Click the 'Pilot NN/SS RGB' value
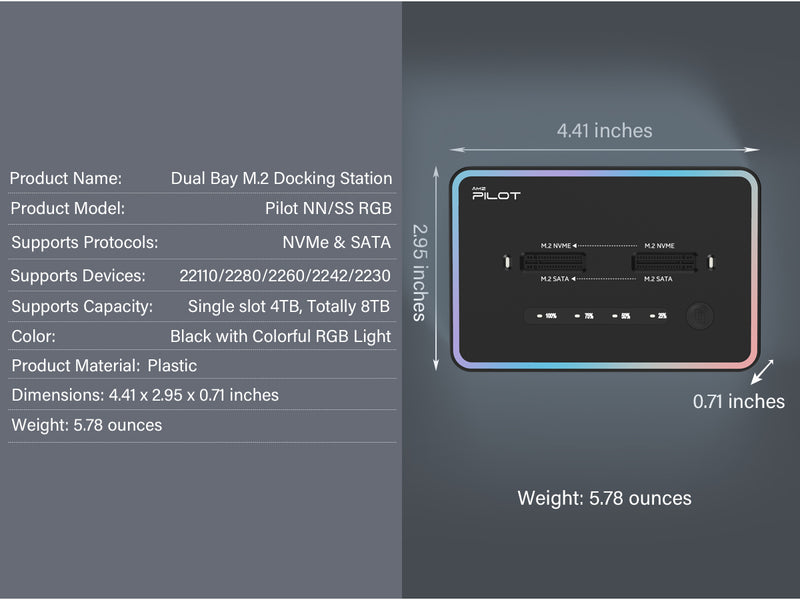This screenshot has height=600, width=800. click(328, 209)
